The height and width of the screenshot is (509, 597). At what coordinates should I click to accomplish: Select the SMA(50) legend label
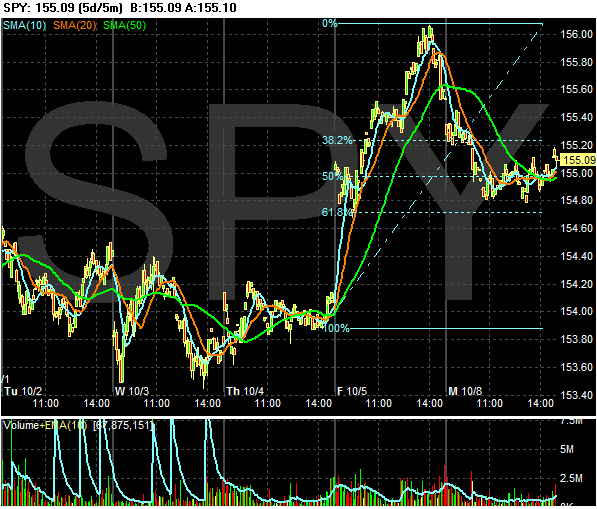pyautogui.click(x=125, y=26)
